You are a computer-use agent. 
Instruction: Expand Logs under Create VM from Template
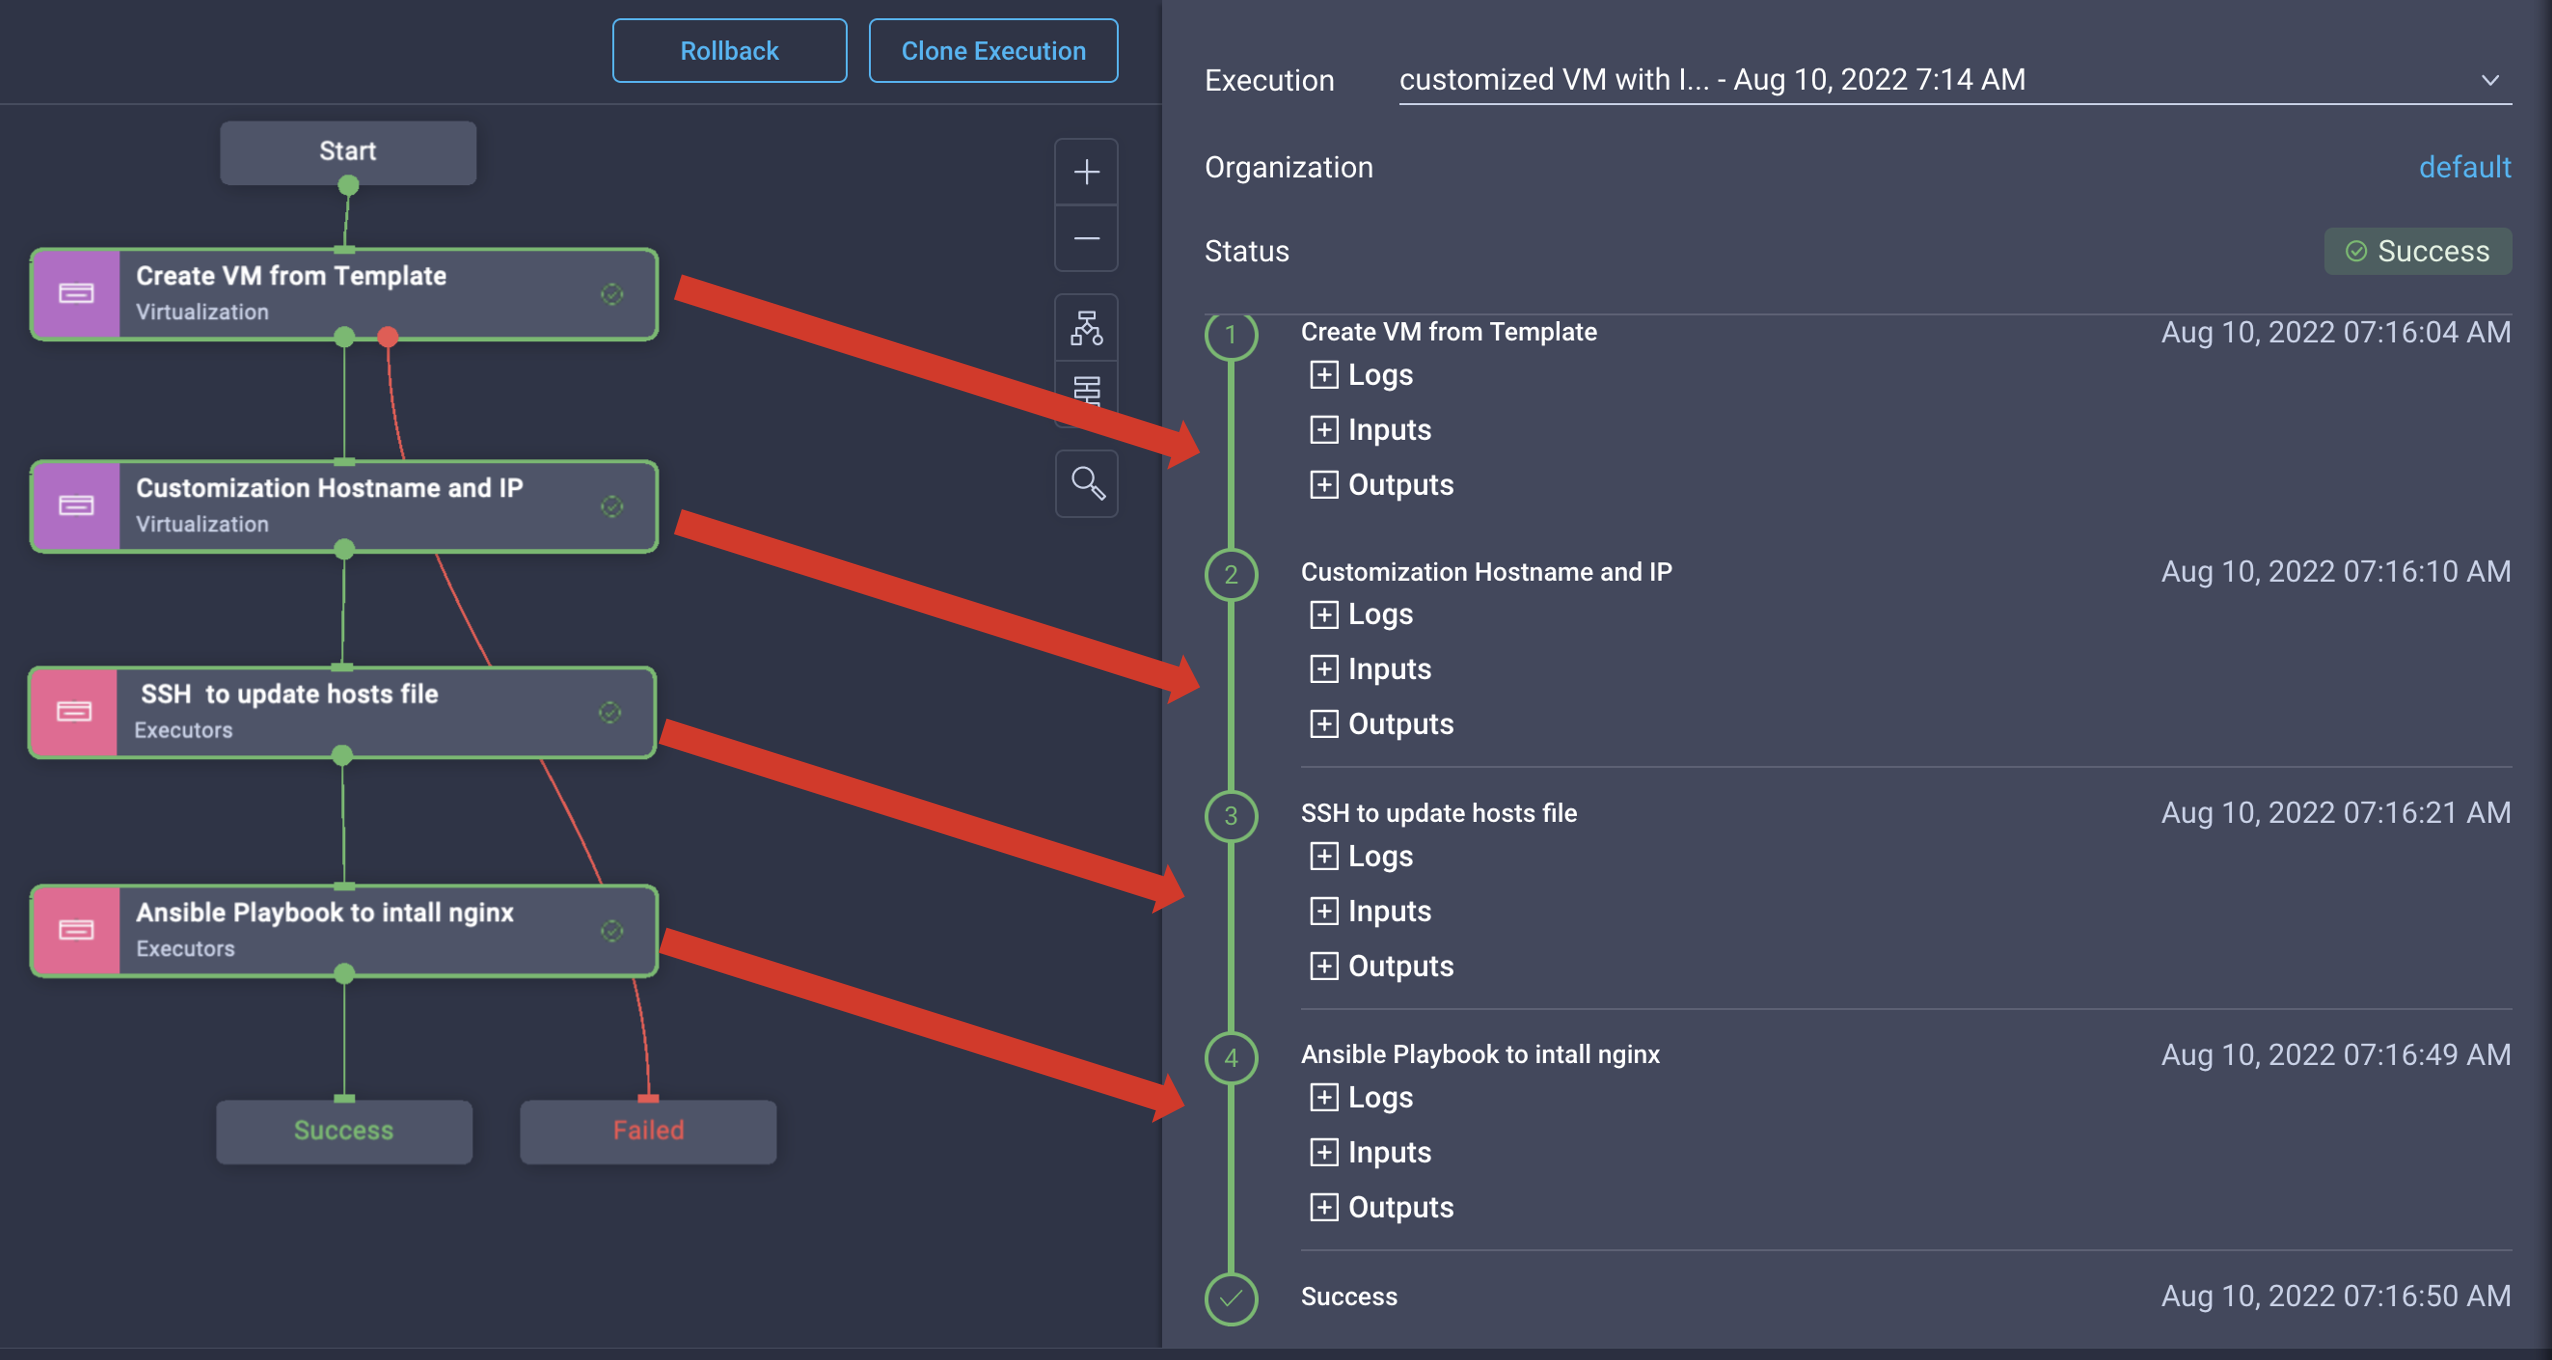[x=1324, y=375]
